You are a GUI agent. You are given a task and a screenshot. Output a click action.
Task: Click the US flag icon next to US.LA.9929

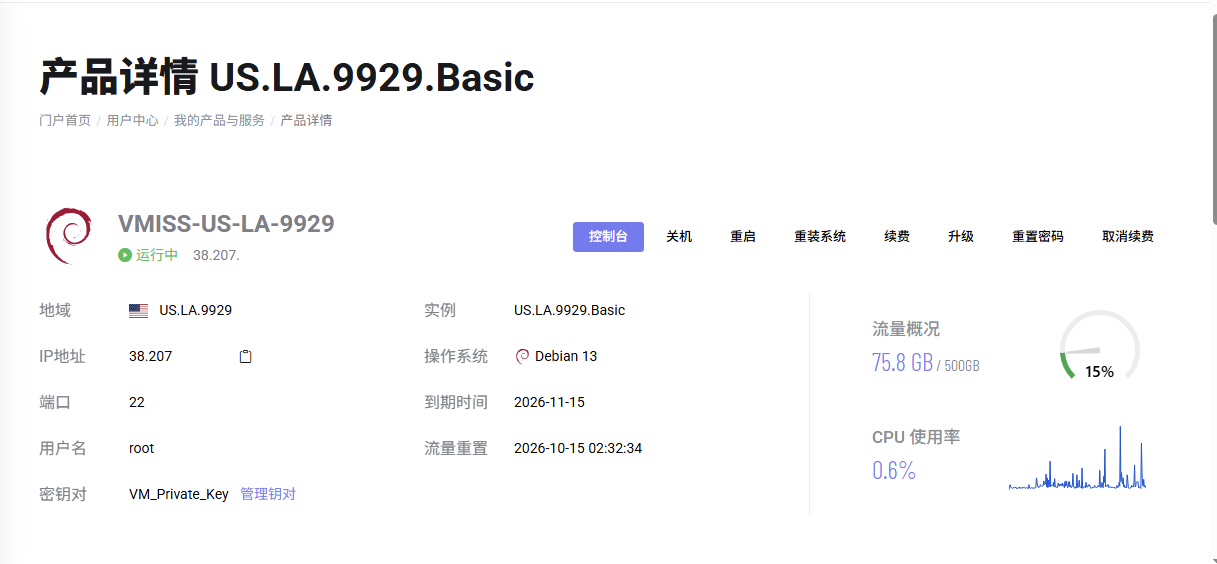click(139, 311)
